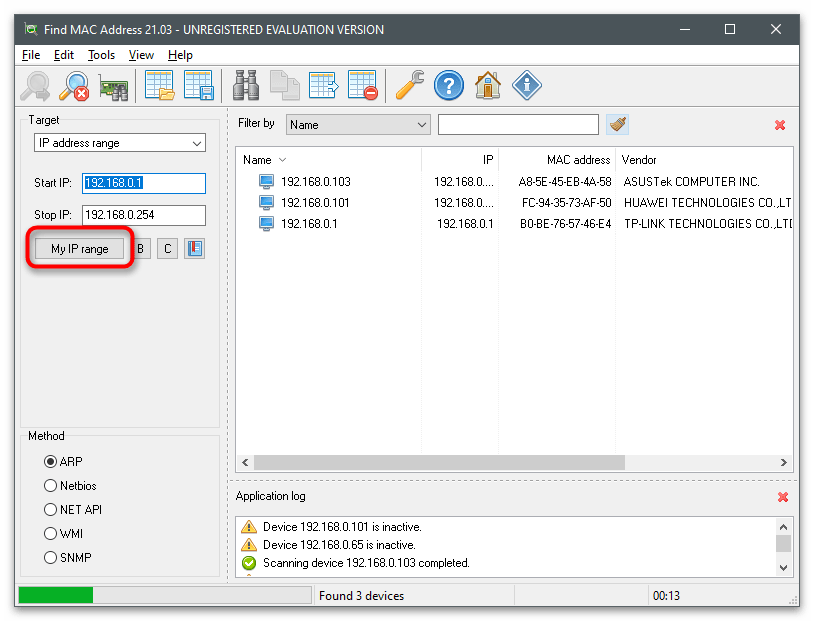Click scroll down arrow in Application log
This screenshot has height=621, width=814.
783,568
